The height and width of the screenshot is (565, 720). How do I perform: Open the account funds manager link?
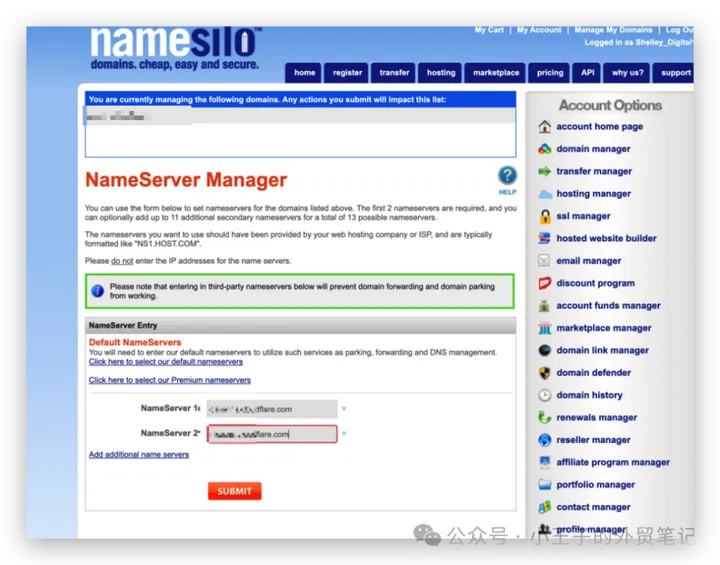pyautogui.click(x=608, y=305)
